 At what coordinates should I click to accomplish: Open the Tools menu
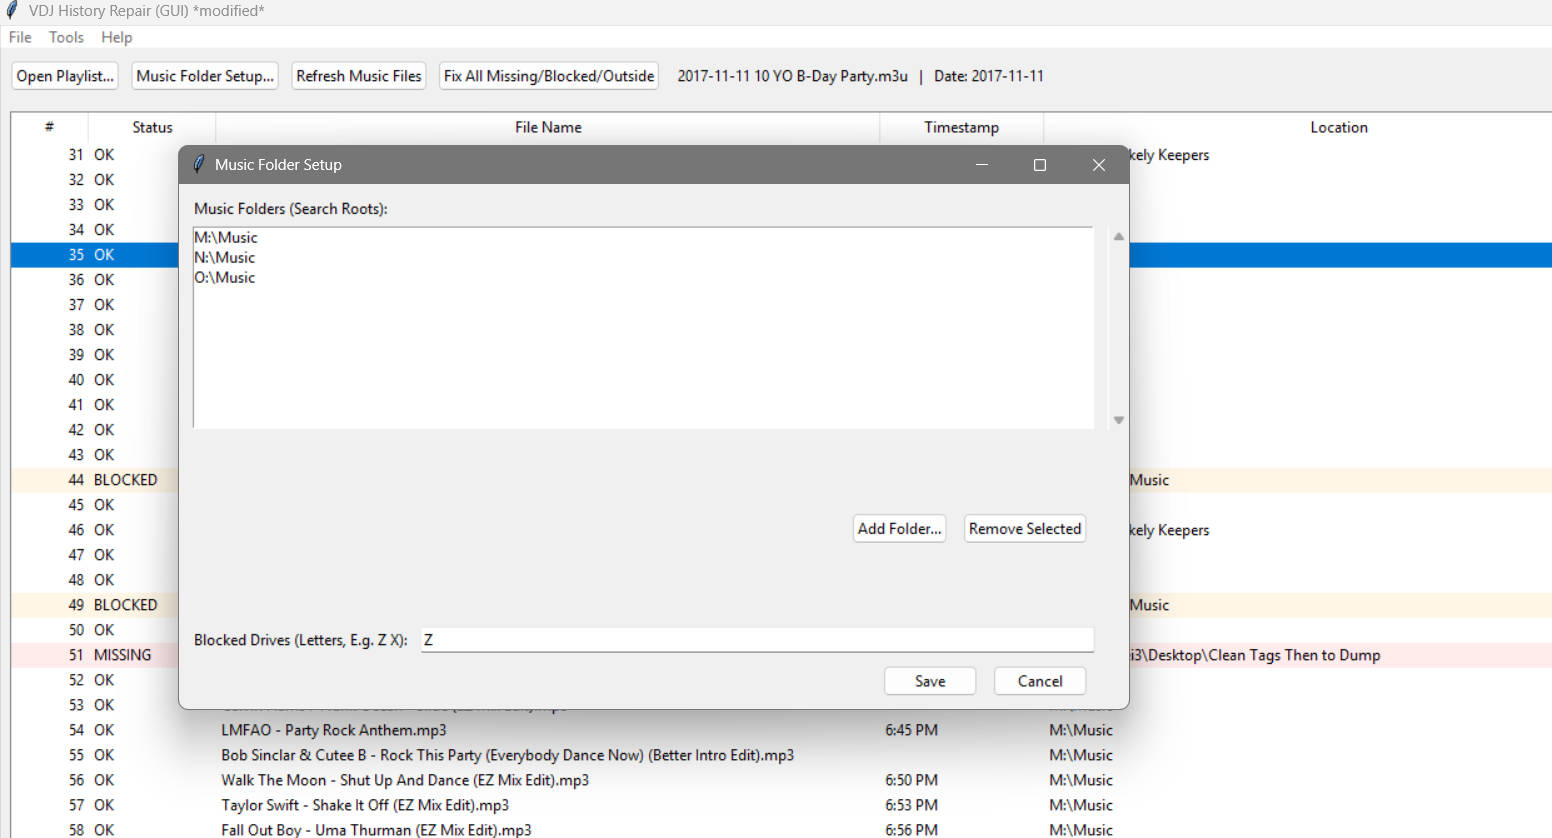(66, 37)
